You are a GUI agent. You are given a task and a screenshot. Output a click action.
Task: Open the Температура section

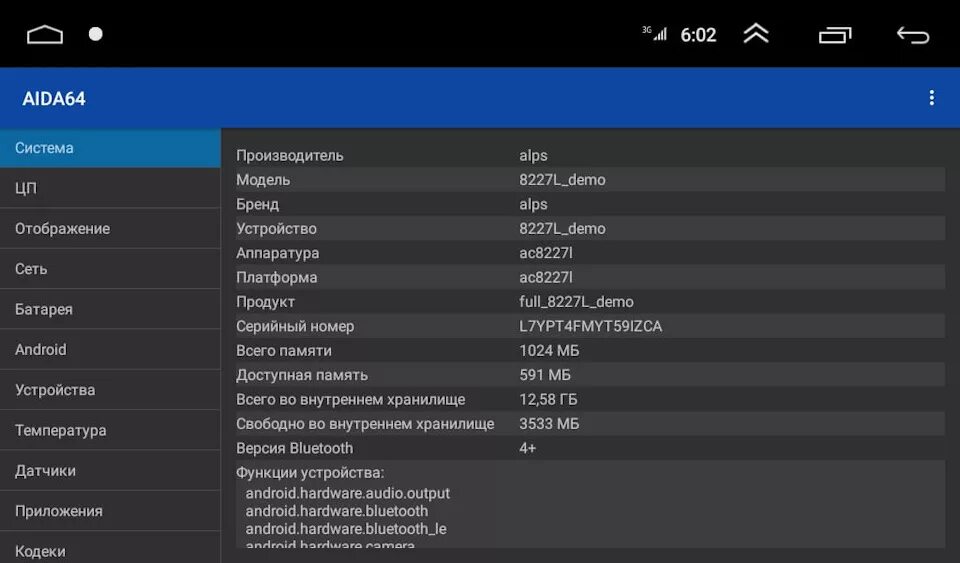click(110, 430)
